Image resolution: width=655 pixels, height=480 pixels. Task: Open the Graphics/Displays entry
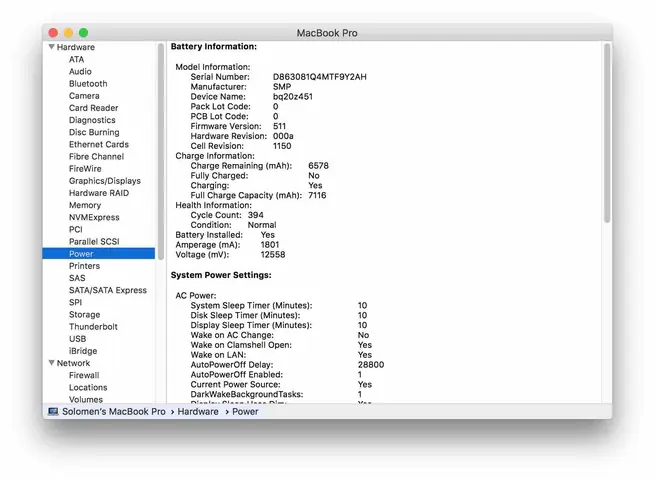point(105,180)
